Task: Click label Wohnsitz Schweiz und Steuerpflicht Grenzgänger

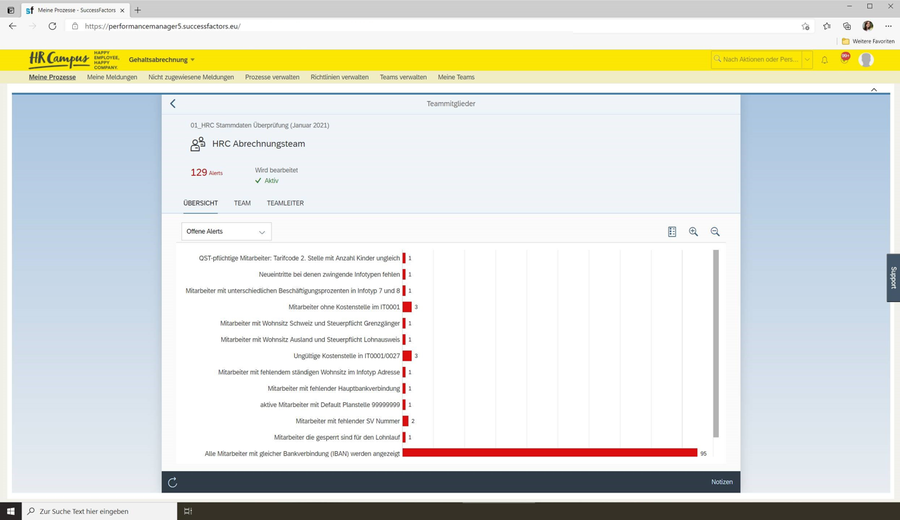Action: (x=310, y=323)
